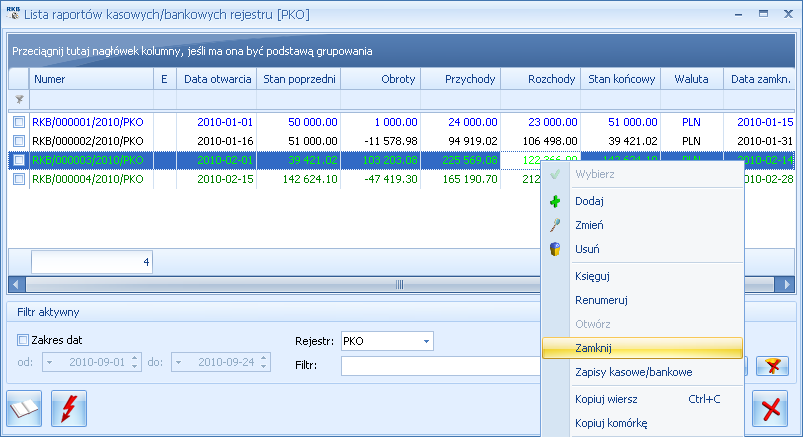The image size is (803, 437).
Task: Click the red lightning bolt button
Action: pos(69,408)
